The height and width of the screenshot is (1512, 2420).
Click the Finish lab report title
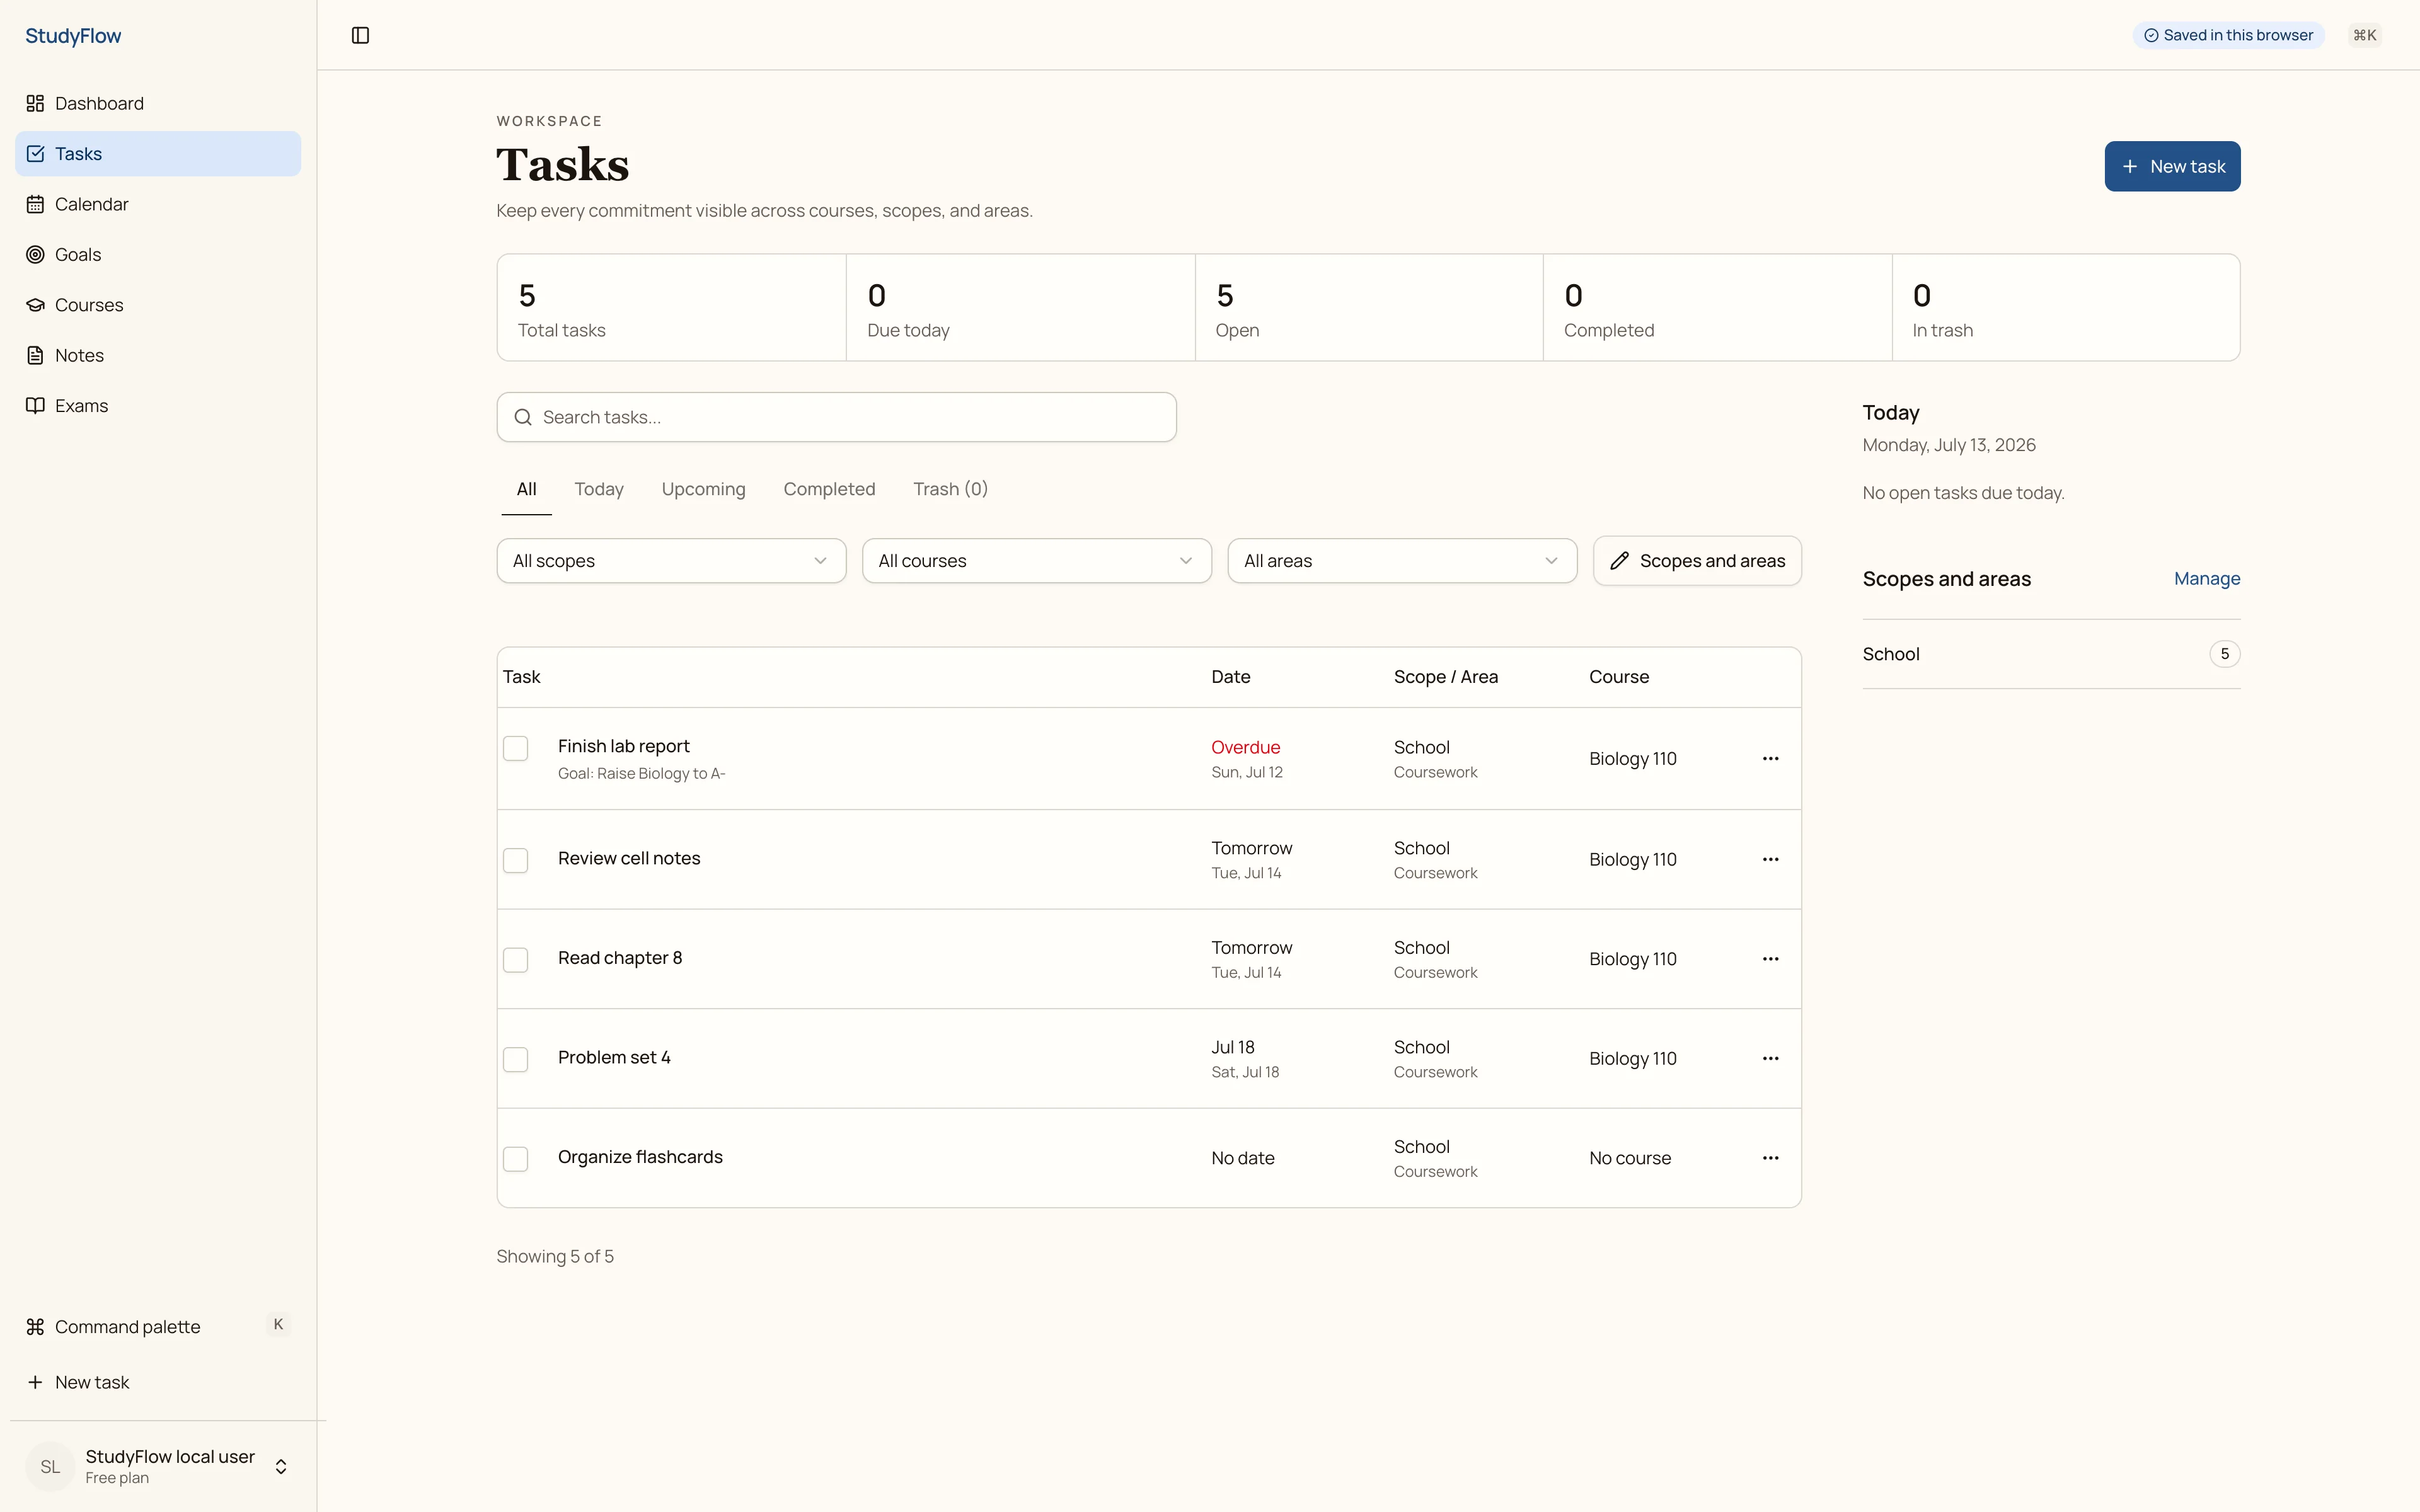pos(624,746)
